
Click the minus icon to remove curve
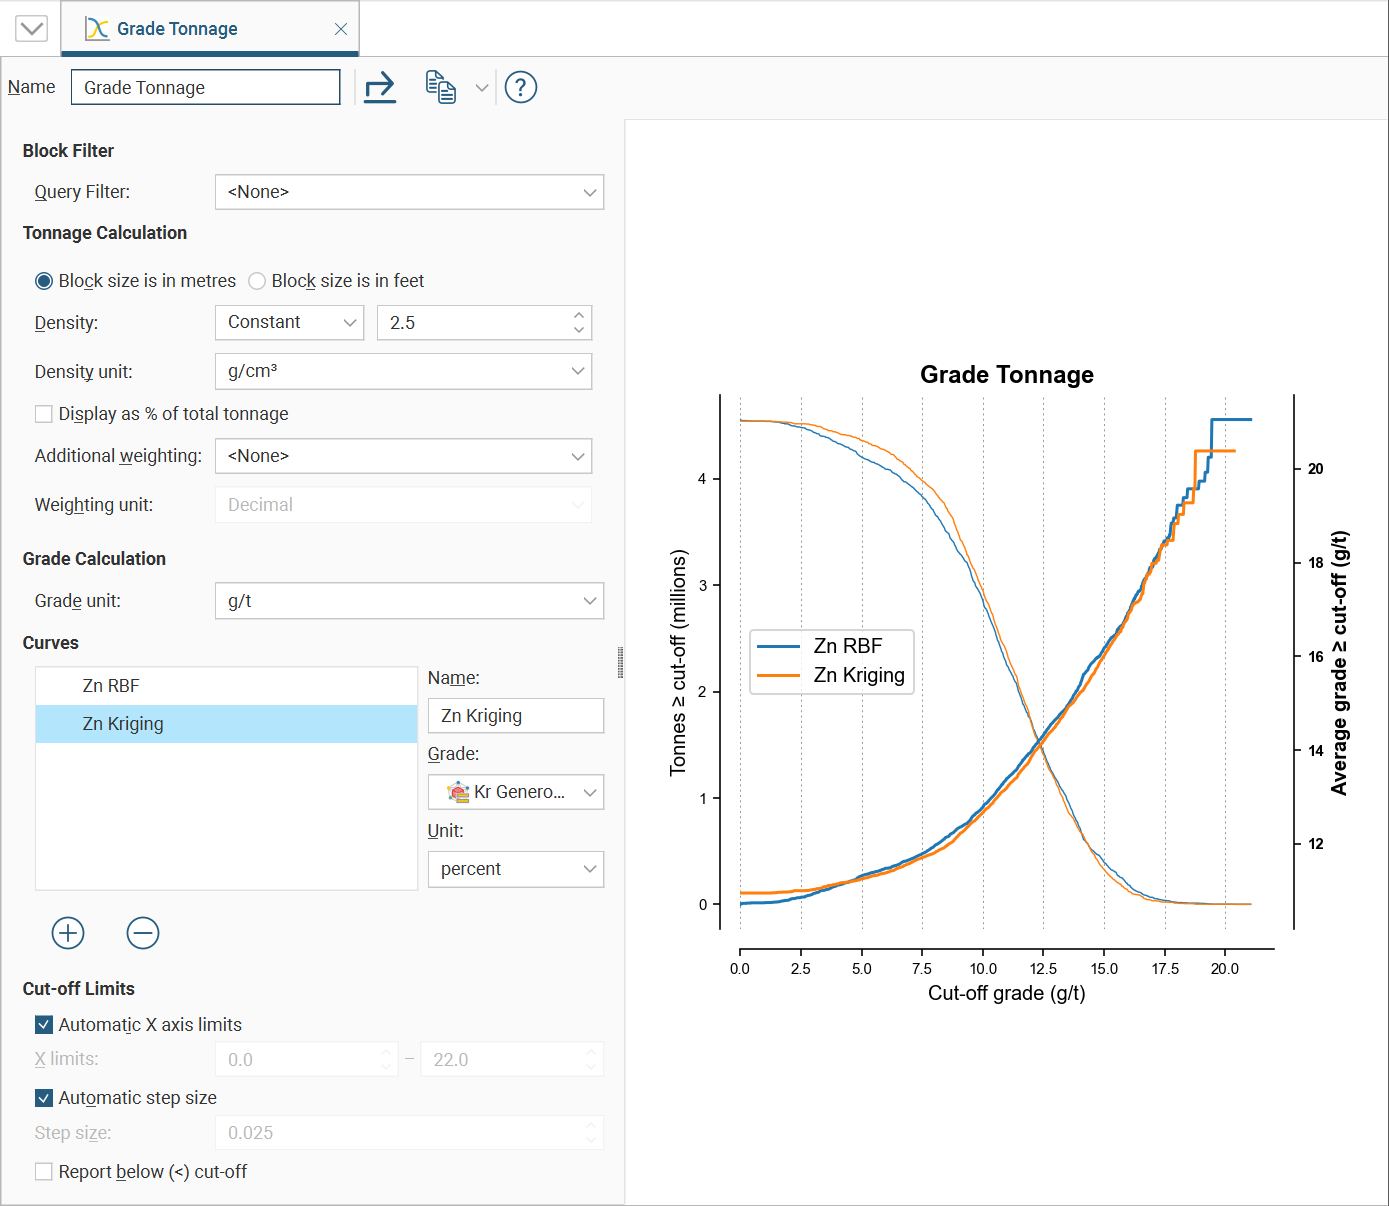tap(143, 933)
